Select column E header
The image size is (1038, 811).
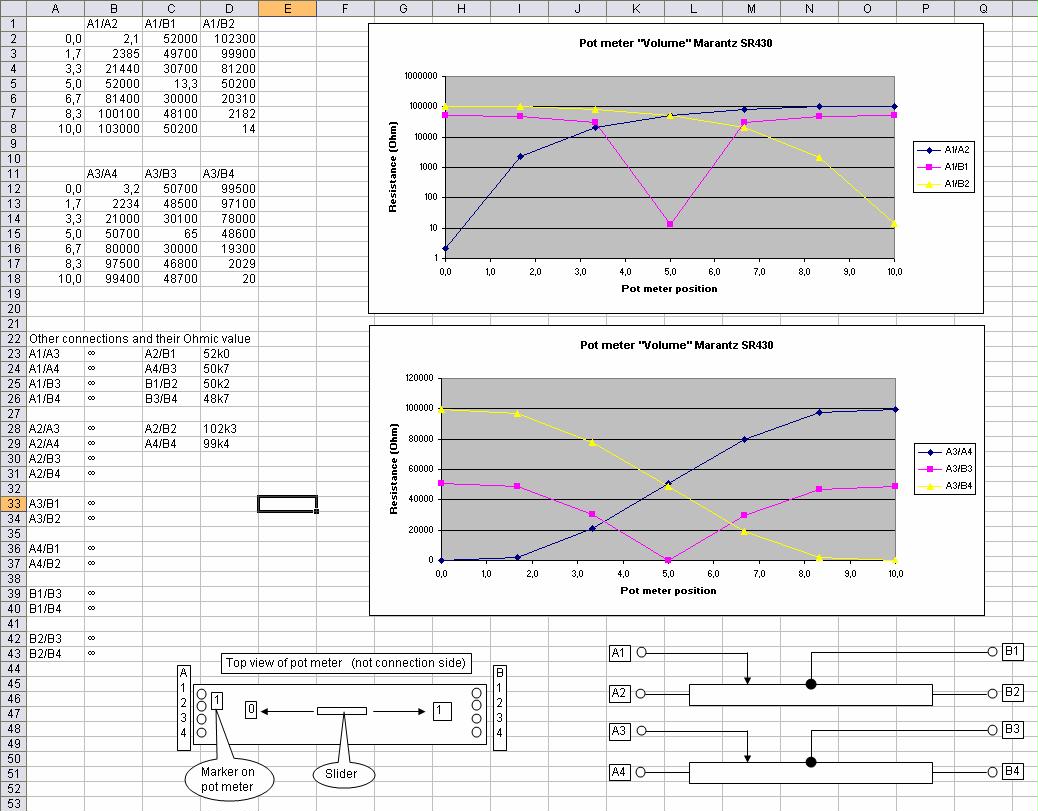[x=287, y=9]
